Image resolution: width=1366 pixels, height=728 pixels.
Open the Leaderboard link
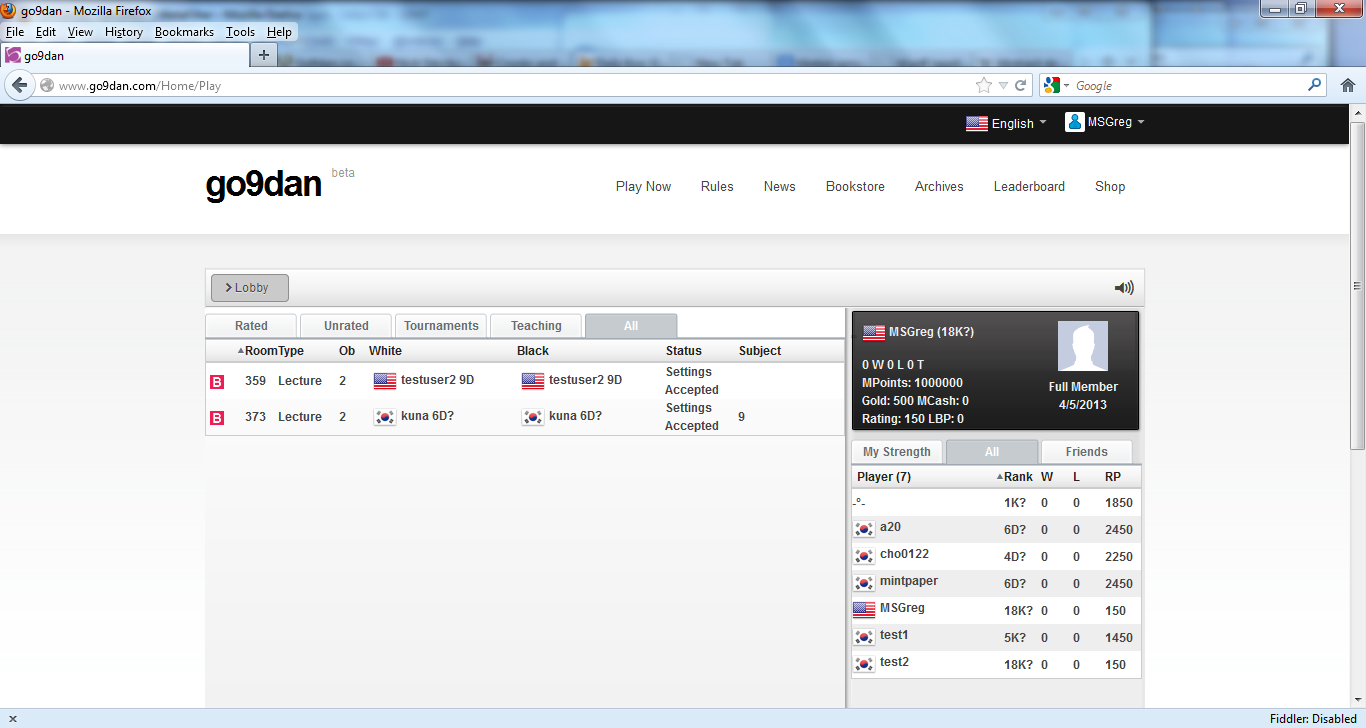1029,187
